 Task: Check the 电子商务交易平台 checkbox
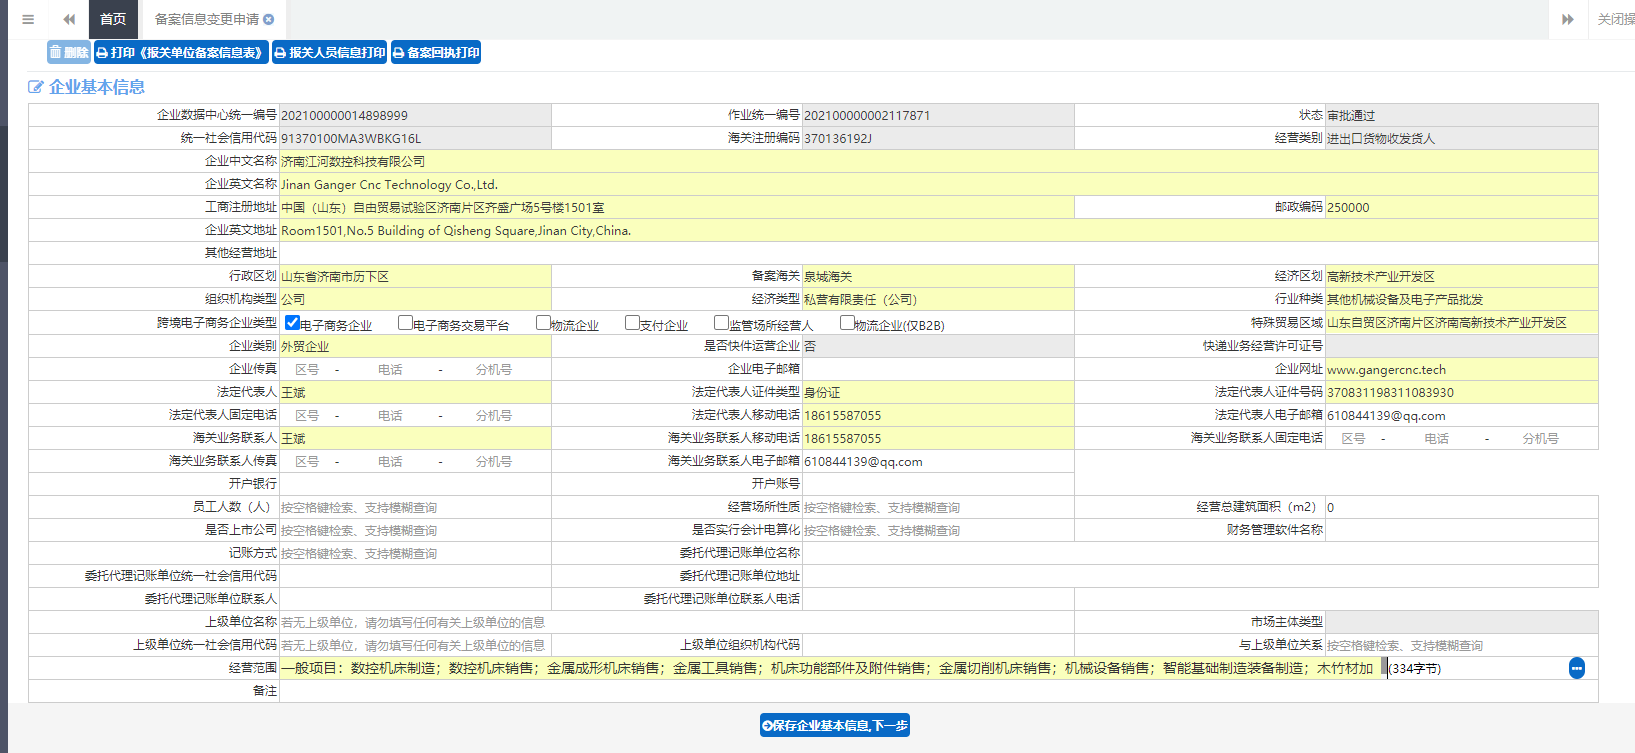pos(405,322)
